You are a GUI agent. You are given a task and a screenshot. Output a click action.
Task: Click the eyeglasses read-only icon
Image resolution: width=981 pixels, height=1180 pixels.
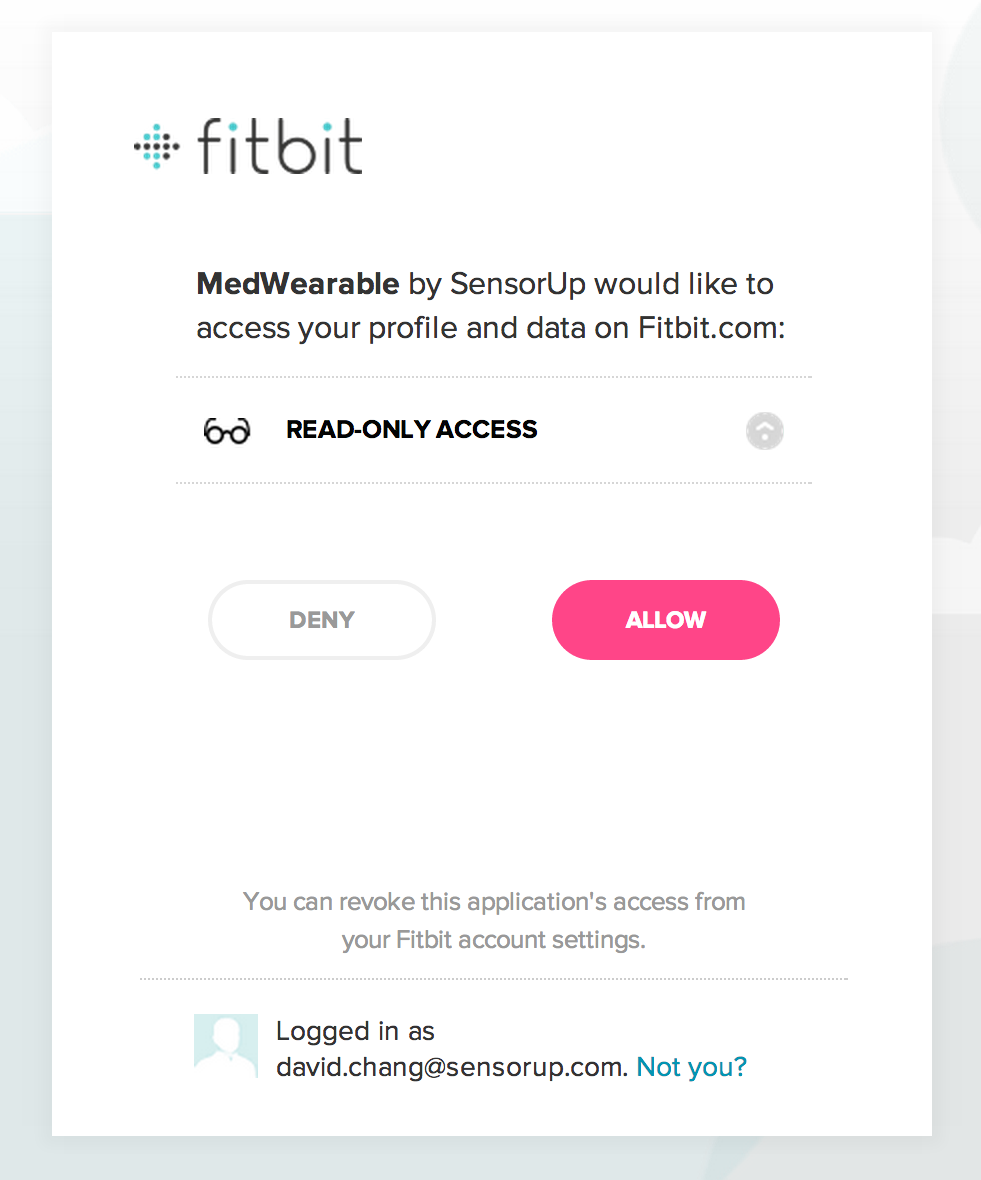point(226,430)
